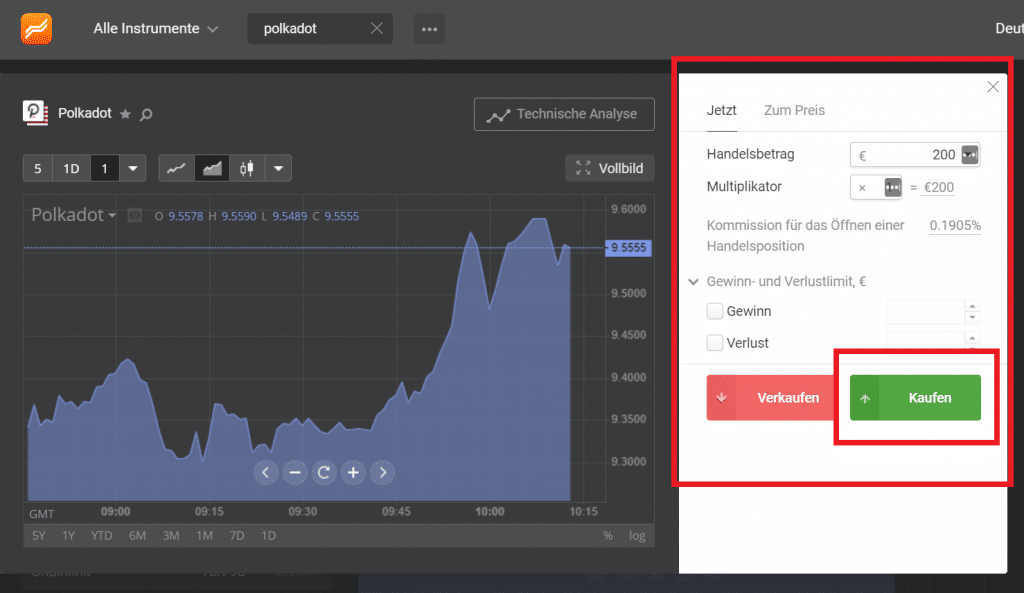Switch to candlestick chart type
Image resolution: width=1024 pixels, height=593 pixels.
click(247, 168)
